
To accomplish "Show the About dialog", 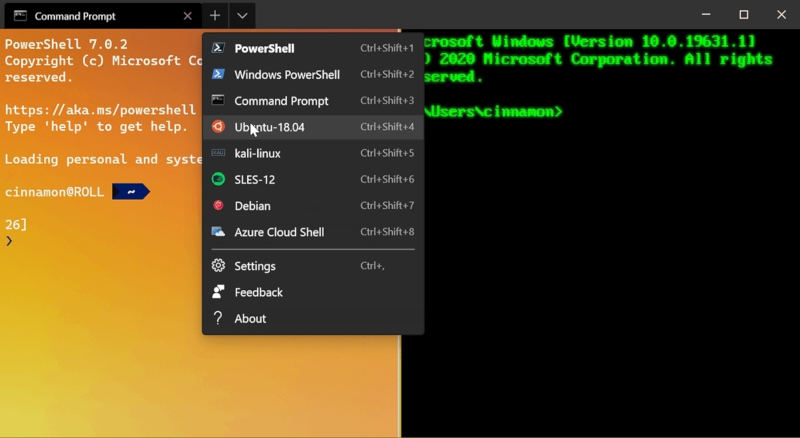I will coord(313,318).
